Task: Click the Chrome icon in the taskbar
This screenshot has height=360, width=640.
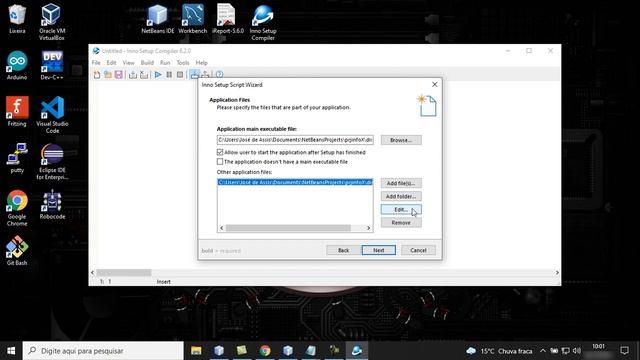Action: pos(265,351)
